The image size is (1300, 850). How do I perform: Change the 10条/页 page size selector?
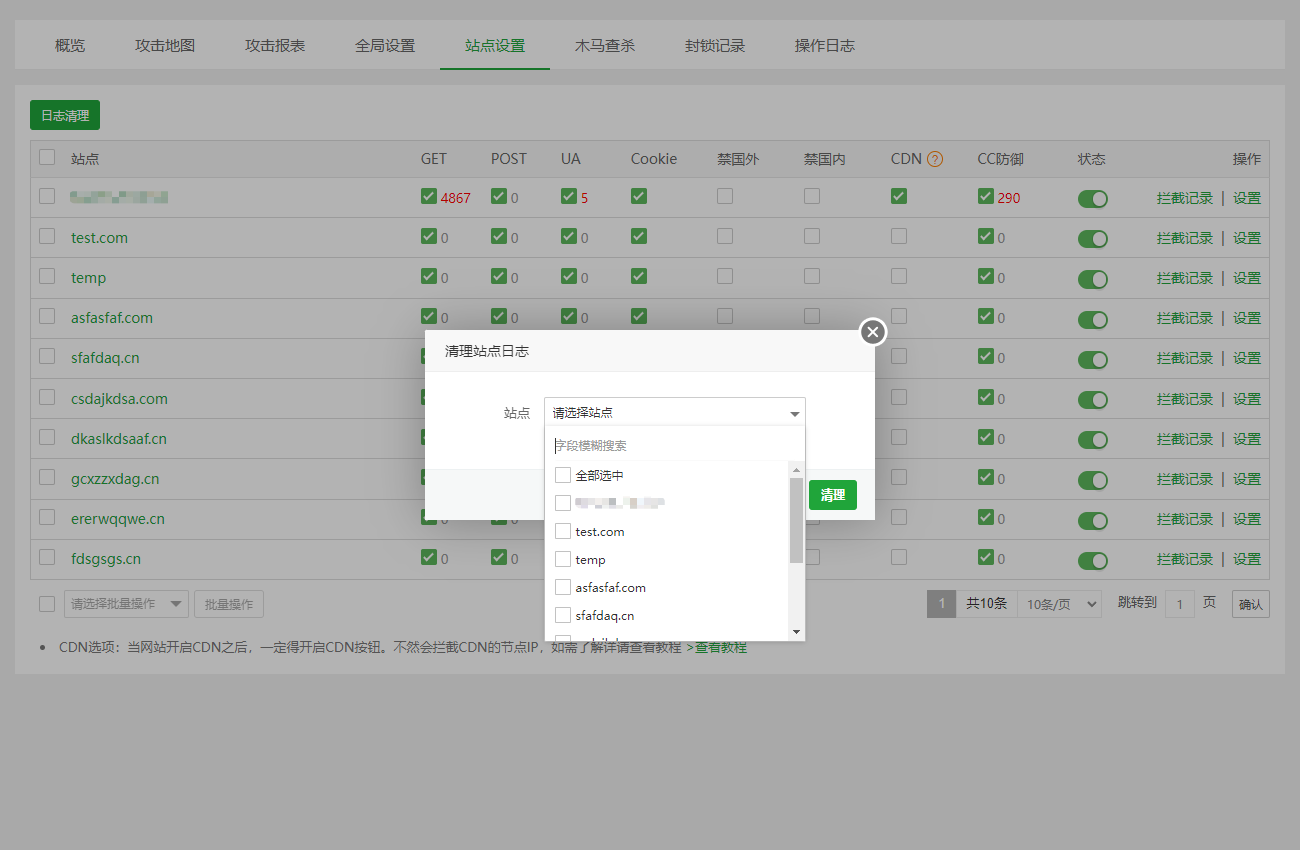[1059, 604]
